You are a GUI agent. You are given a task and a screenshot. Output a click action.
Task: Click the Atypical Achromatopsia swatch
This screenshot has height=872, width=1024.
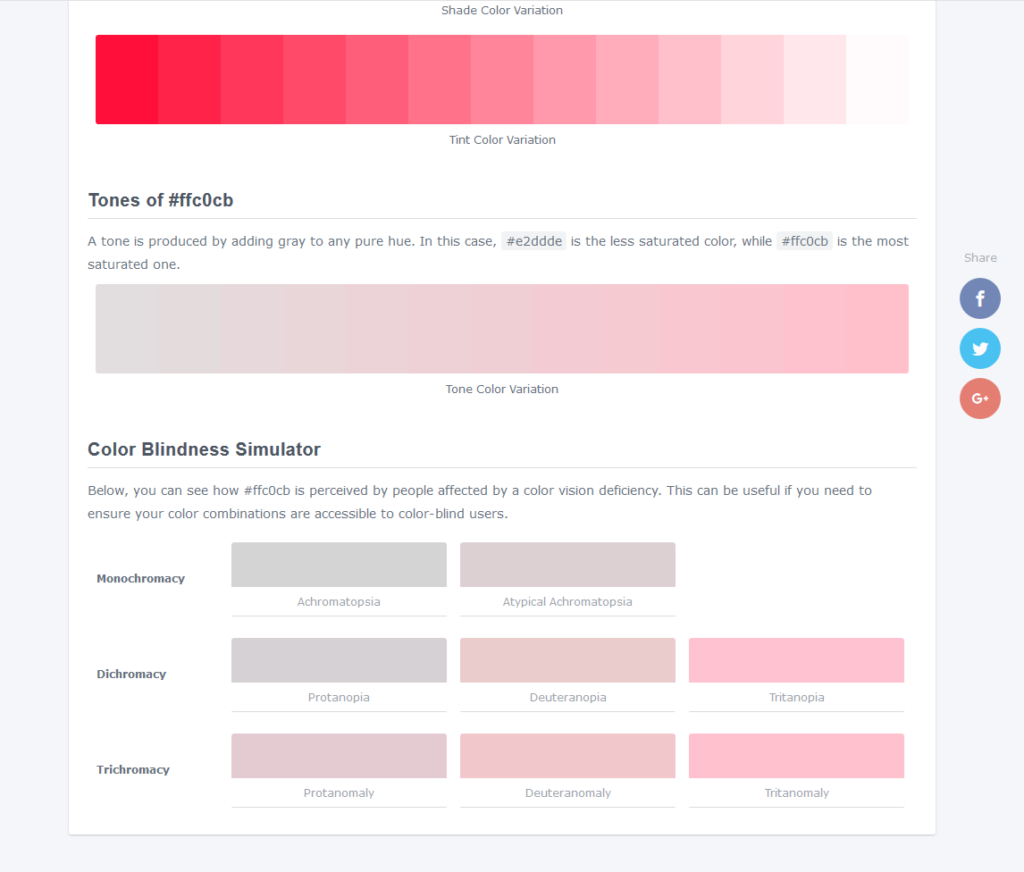click(567, 565)
